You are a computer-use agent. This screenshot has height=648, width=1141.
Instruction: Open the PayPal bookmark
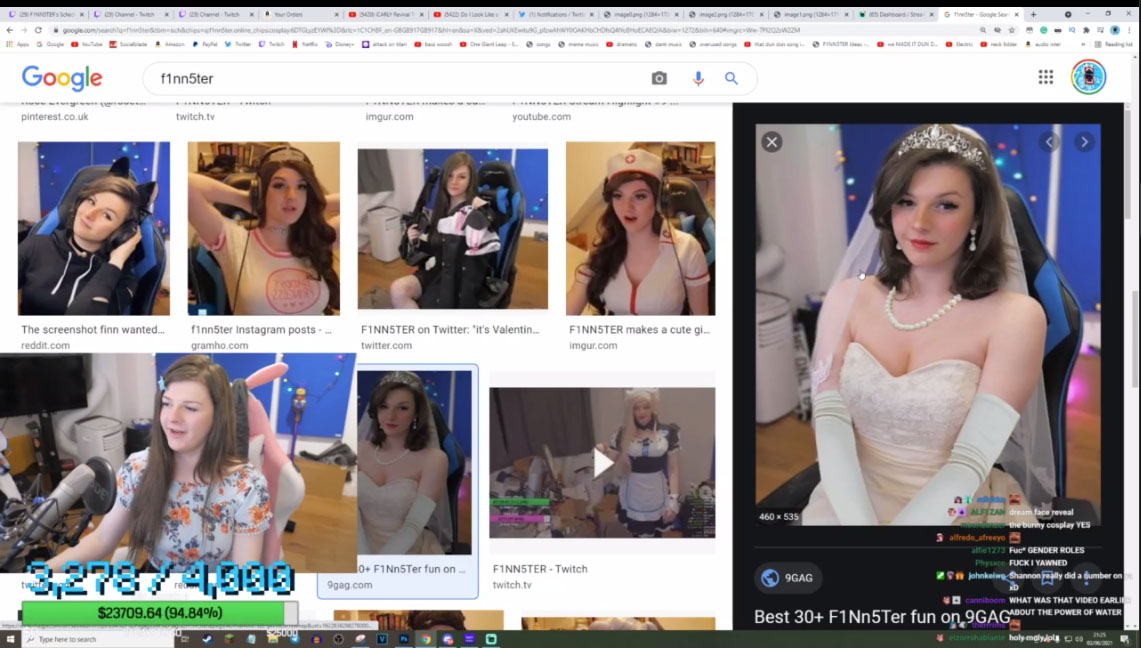(x=205, y=44)
